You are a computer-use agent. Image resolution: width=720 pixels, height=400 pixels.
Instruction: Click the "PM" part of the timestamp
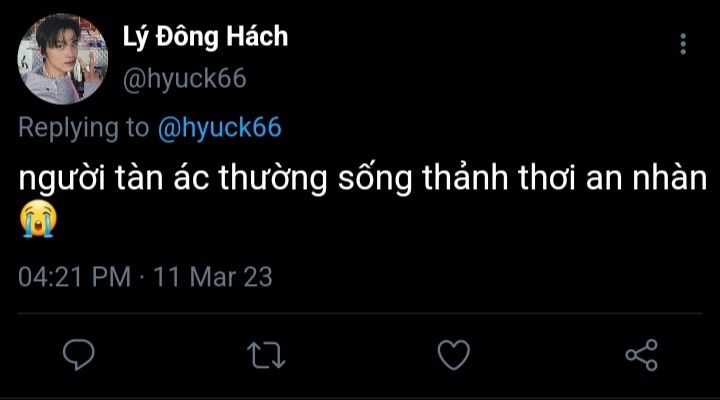[x=112, y=276]
